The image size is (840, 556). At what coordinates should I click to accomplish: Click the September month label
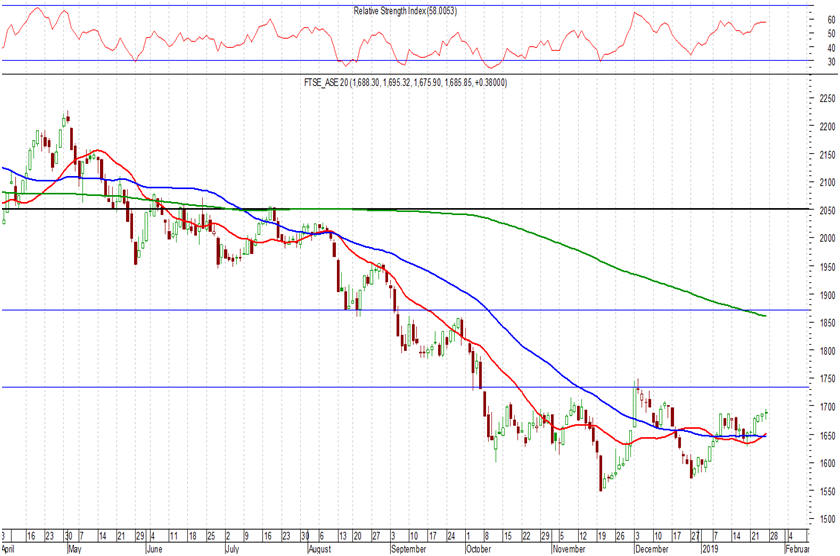tap(408, 549)
